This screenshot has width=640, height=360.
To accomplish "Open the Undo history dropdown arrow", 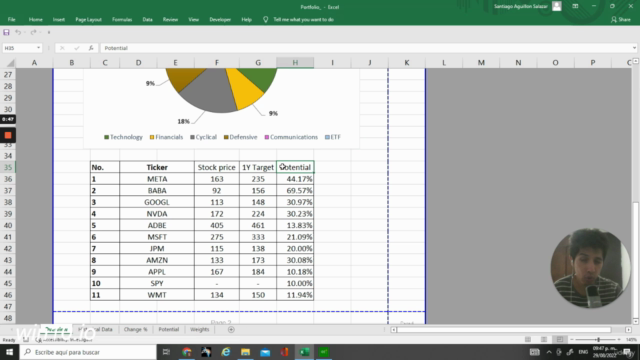I will point(24,32).
